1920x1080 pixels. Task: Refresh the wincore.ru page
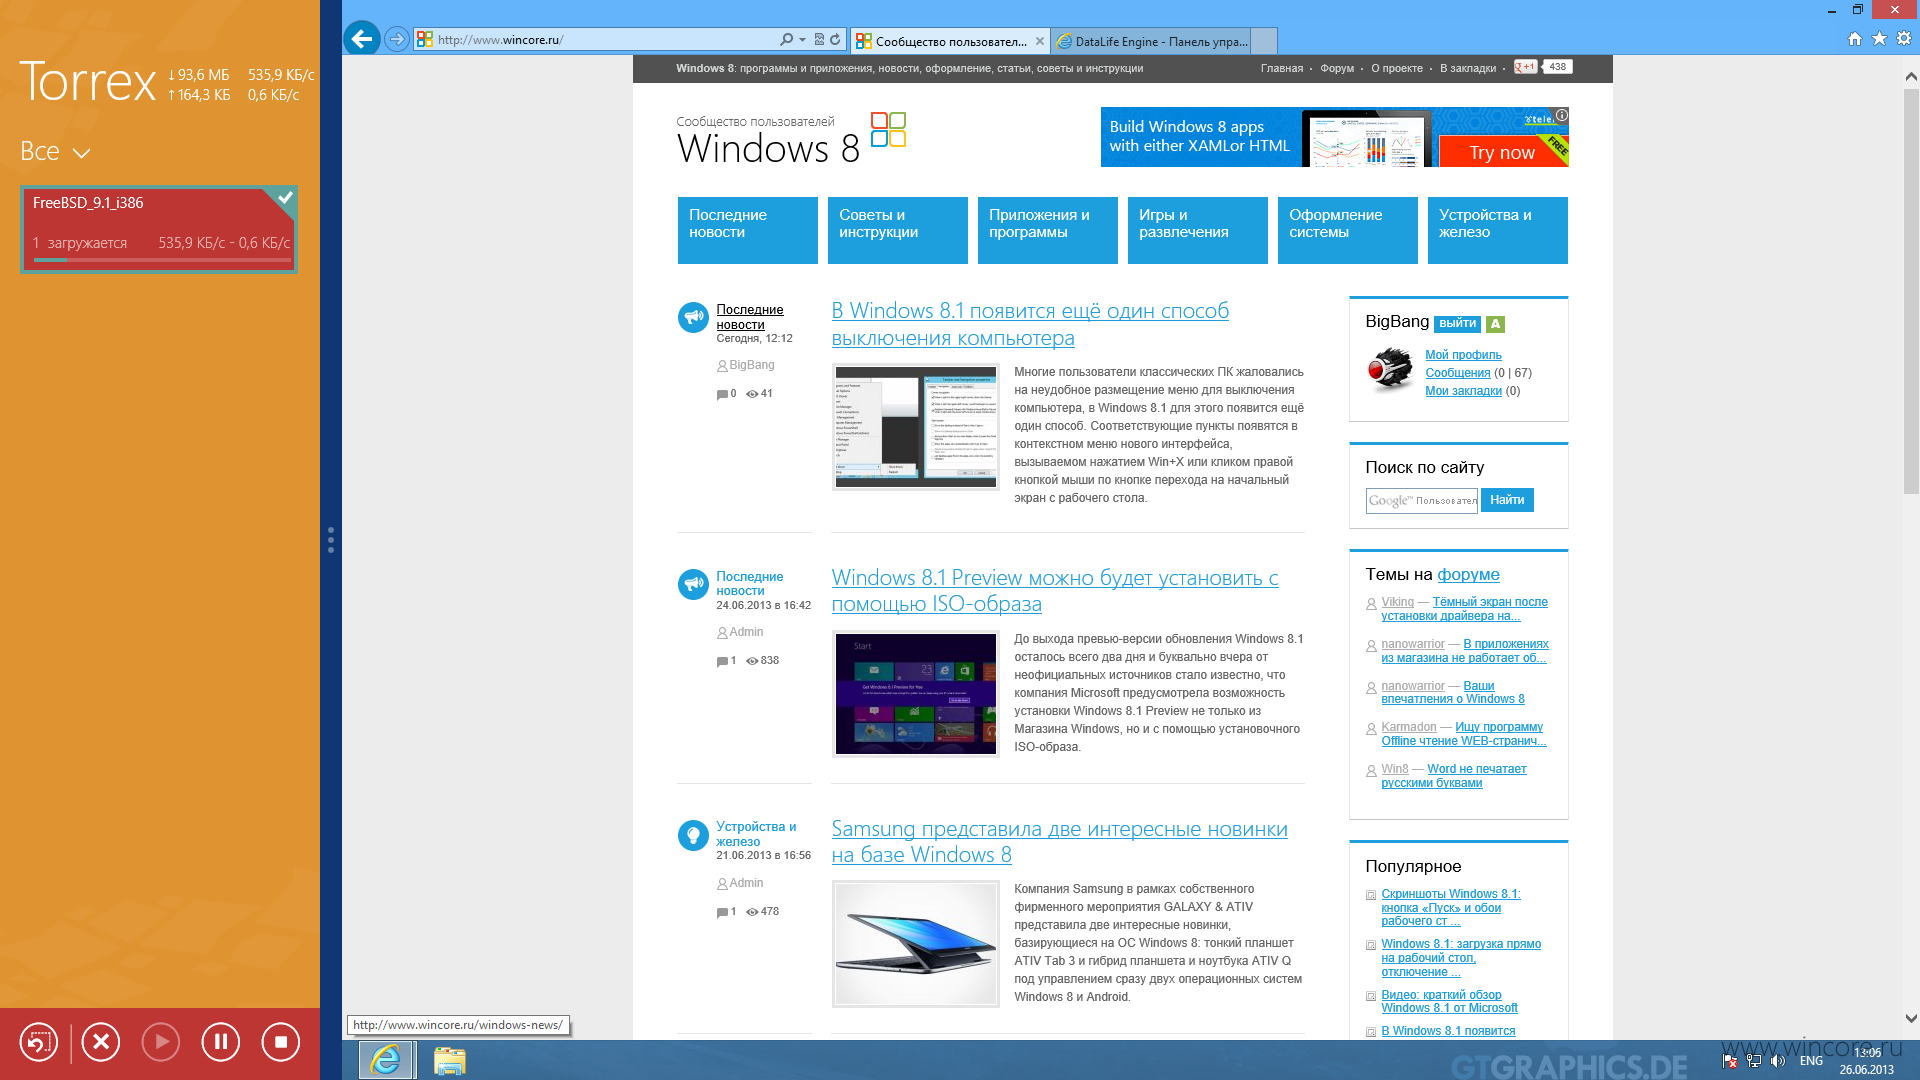pos(835,40)
